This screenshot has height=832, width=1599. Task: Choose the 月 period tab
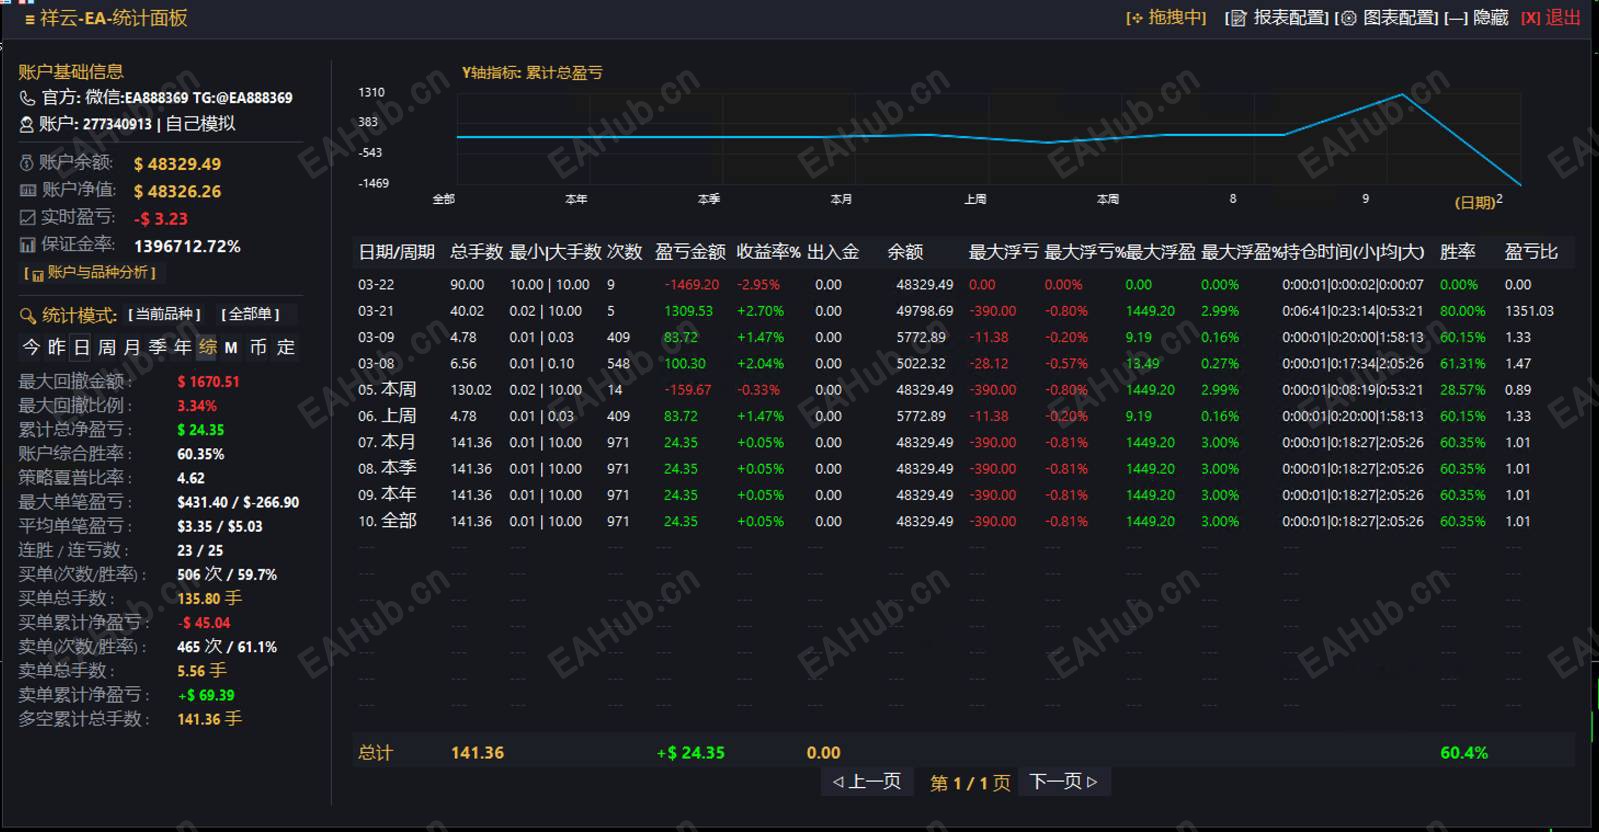click(132, 347)
